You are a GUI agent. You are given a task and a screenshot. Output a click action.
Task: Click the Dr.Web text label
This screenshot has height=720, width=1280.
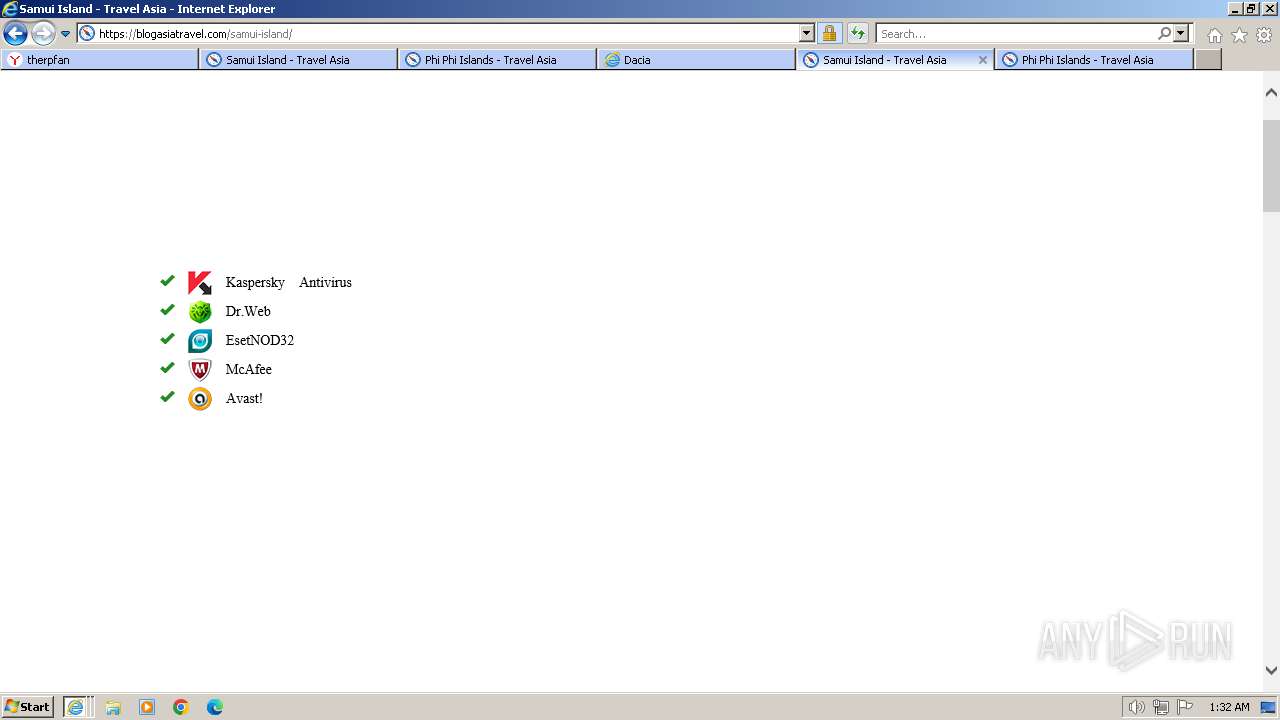tap(248, 312)
